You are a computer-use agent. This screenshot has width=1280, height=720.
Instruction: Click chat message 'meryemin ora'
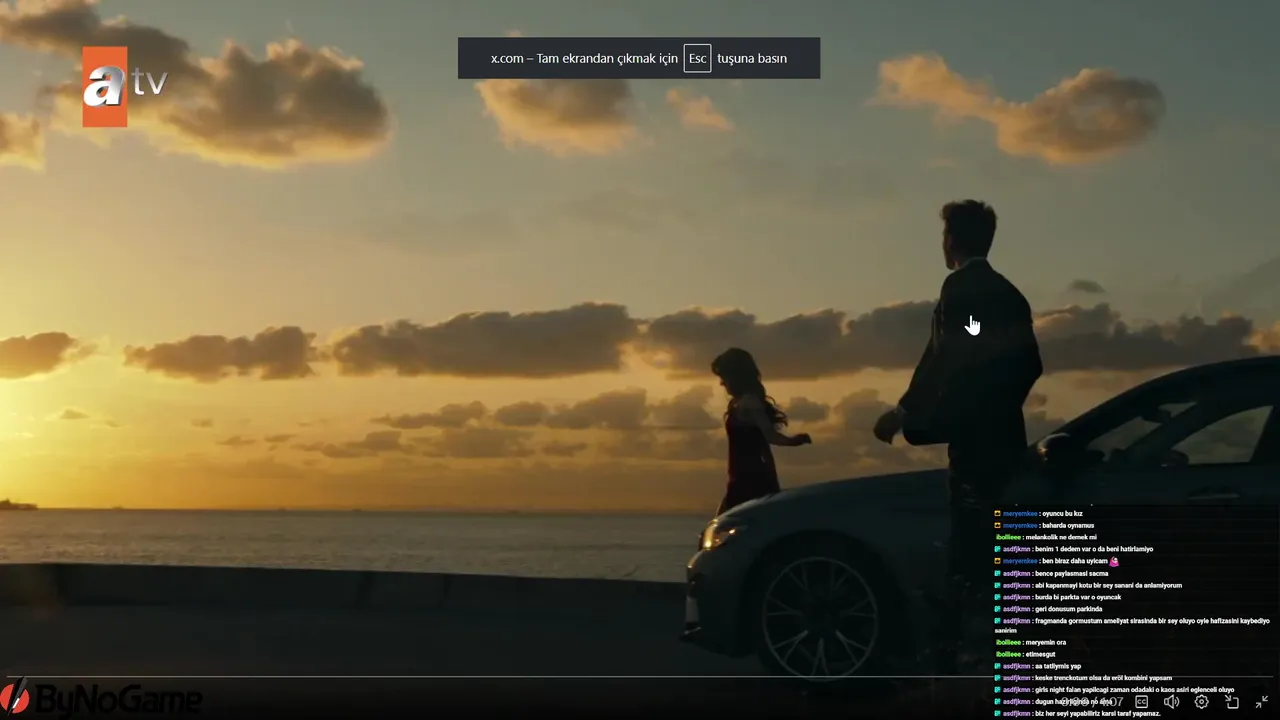click(1045, 643)
